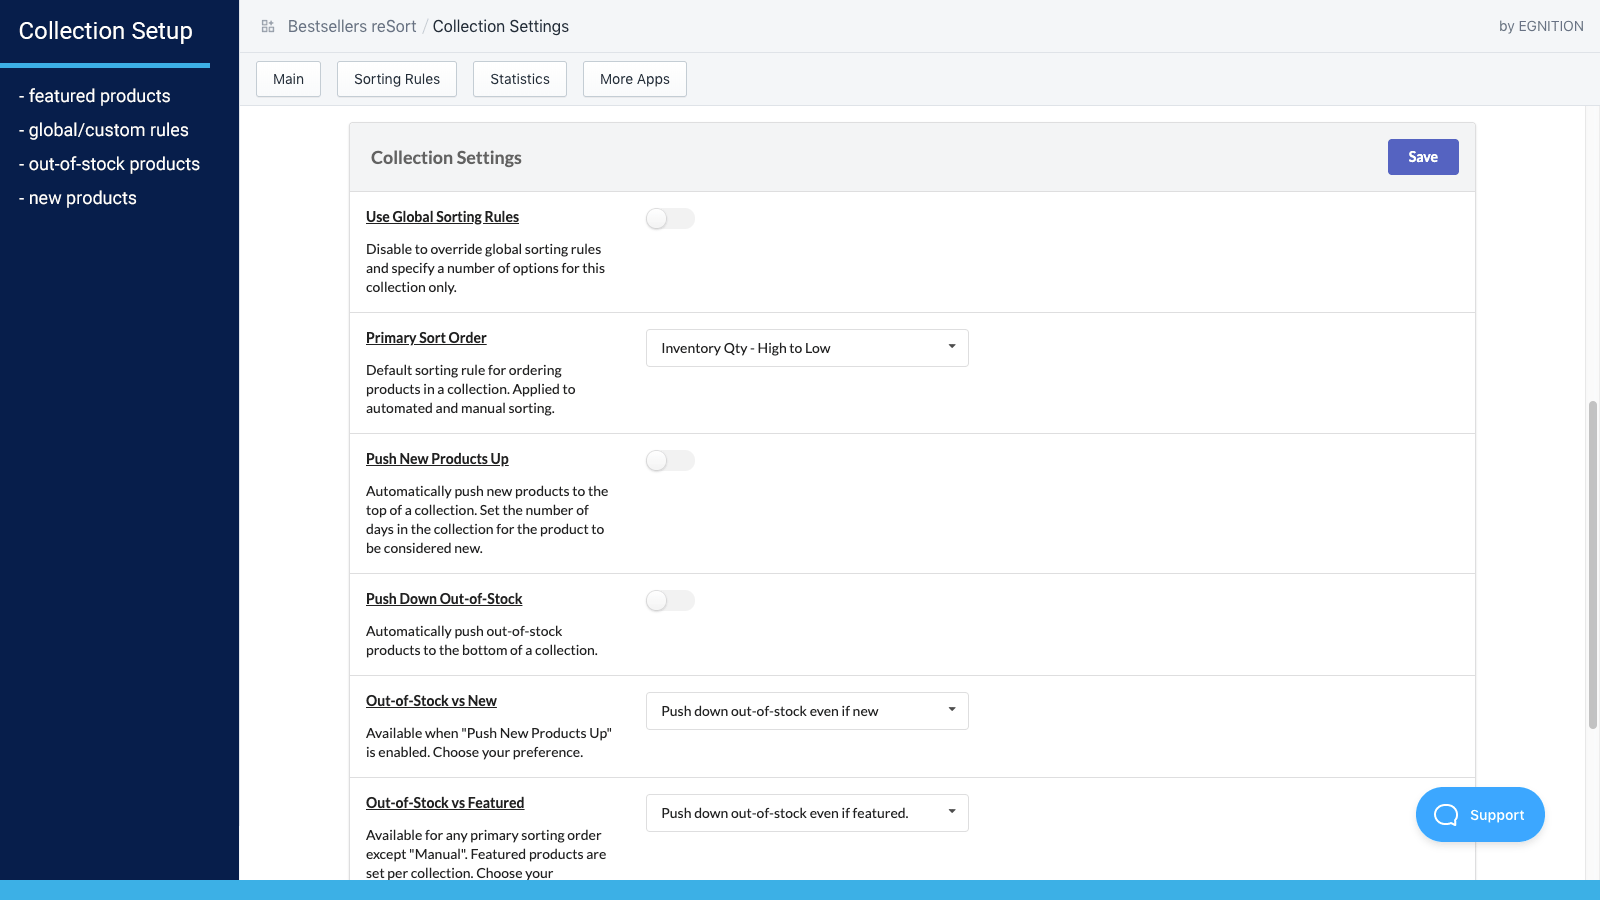
Task: Click the vertical page scrollbar
Action: pos(1593,565)
